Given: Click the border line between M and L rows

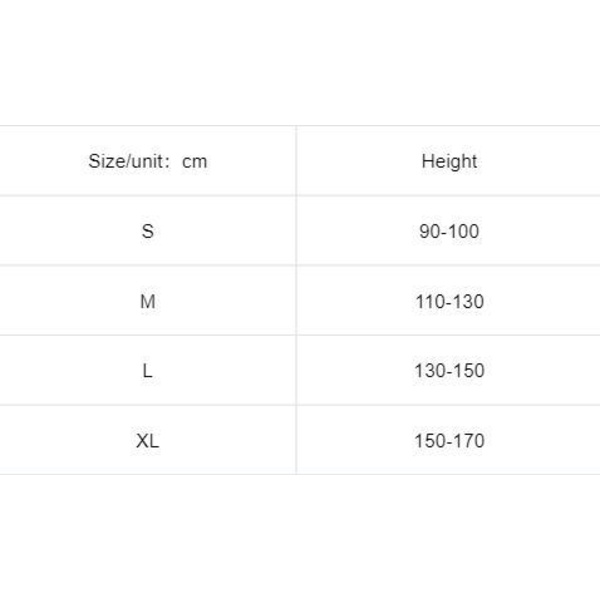Looking at the screenshot, I should [300, 335].
